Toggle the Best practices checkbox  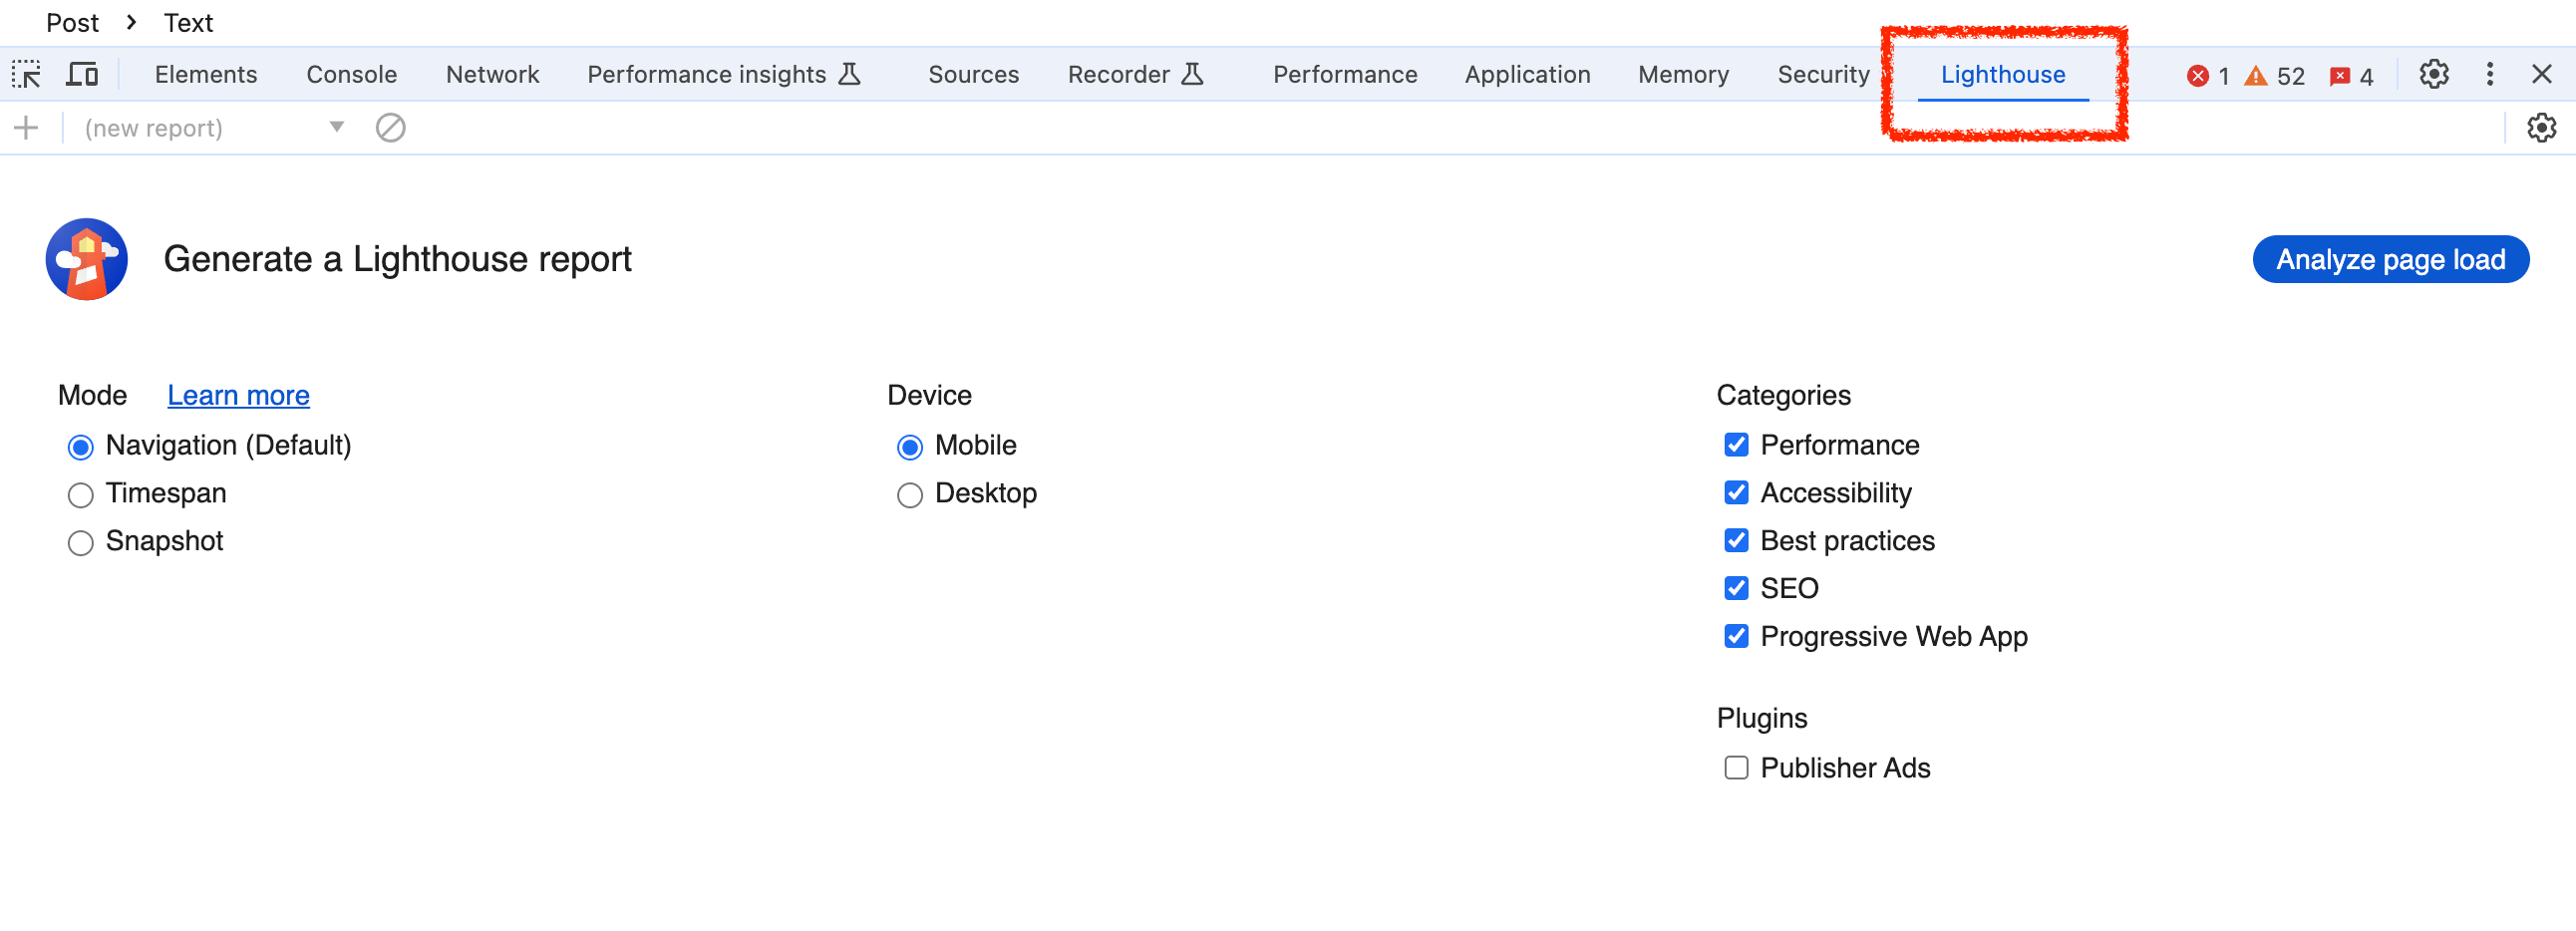pyautogui.click(x=1736, y=541)
